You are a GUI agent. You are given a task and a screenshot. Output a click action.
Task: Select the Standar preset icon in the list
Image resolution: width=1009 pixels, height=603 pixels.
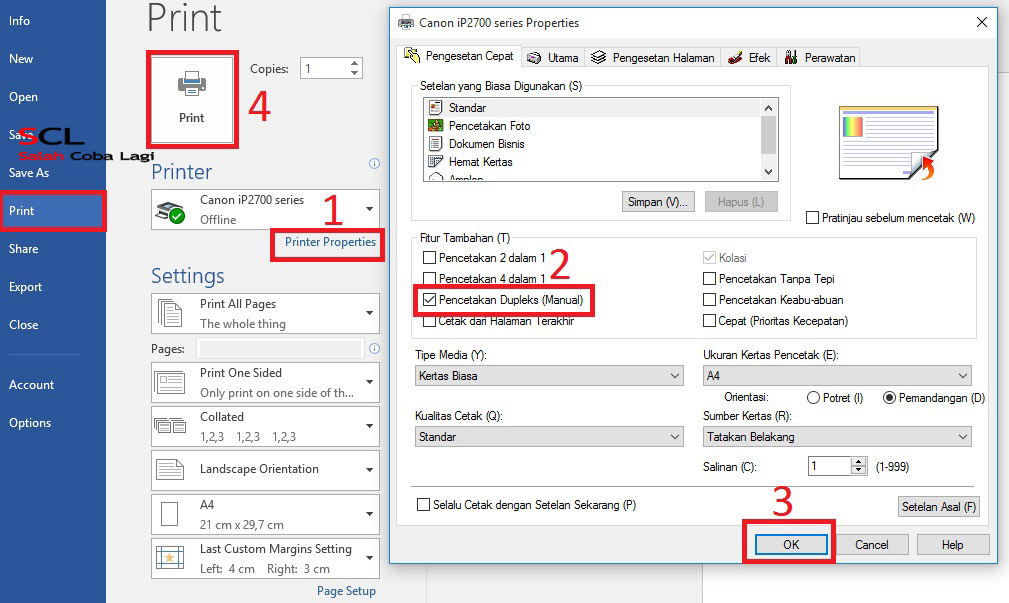tap(436, 107)
